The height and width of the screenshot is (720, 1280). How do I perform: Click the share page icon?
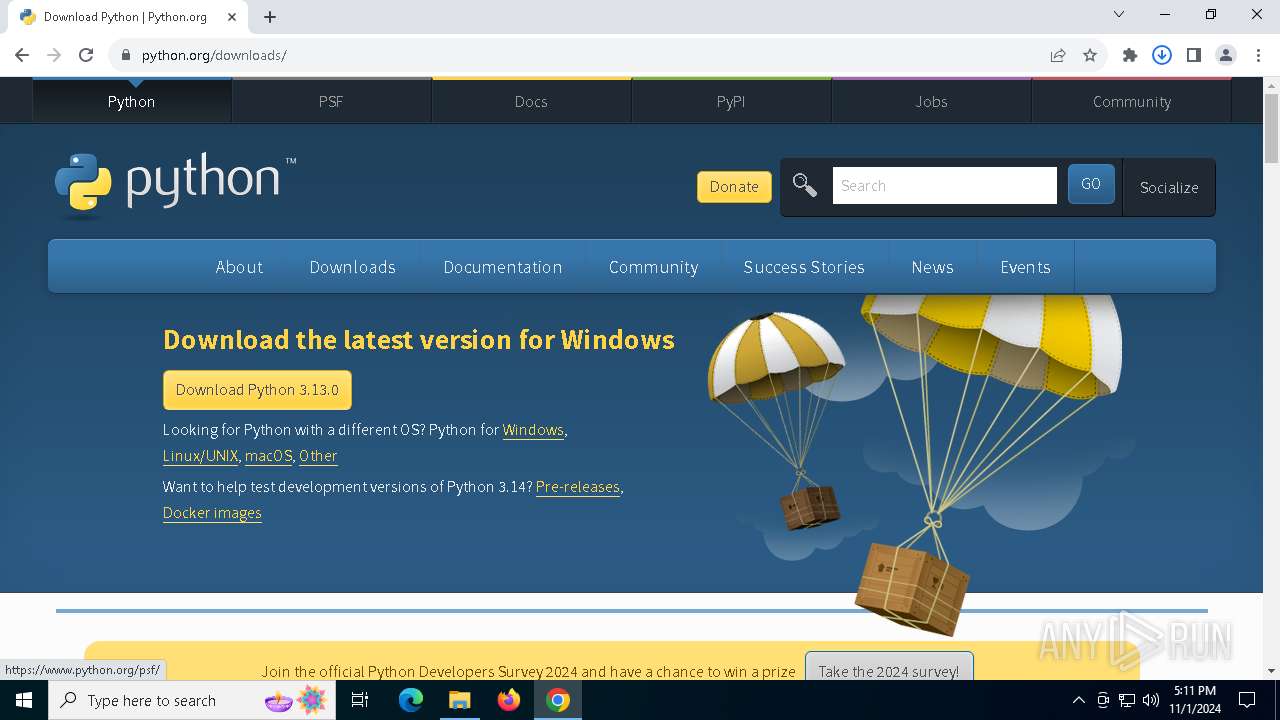pyautogui.click(x=1058, y=55)
